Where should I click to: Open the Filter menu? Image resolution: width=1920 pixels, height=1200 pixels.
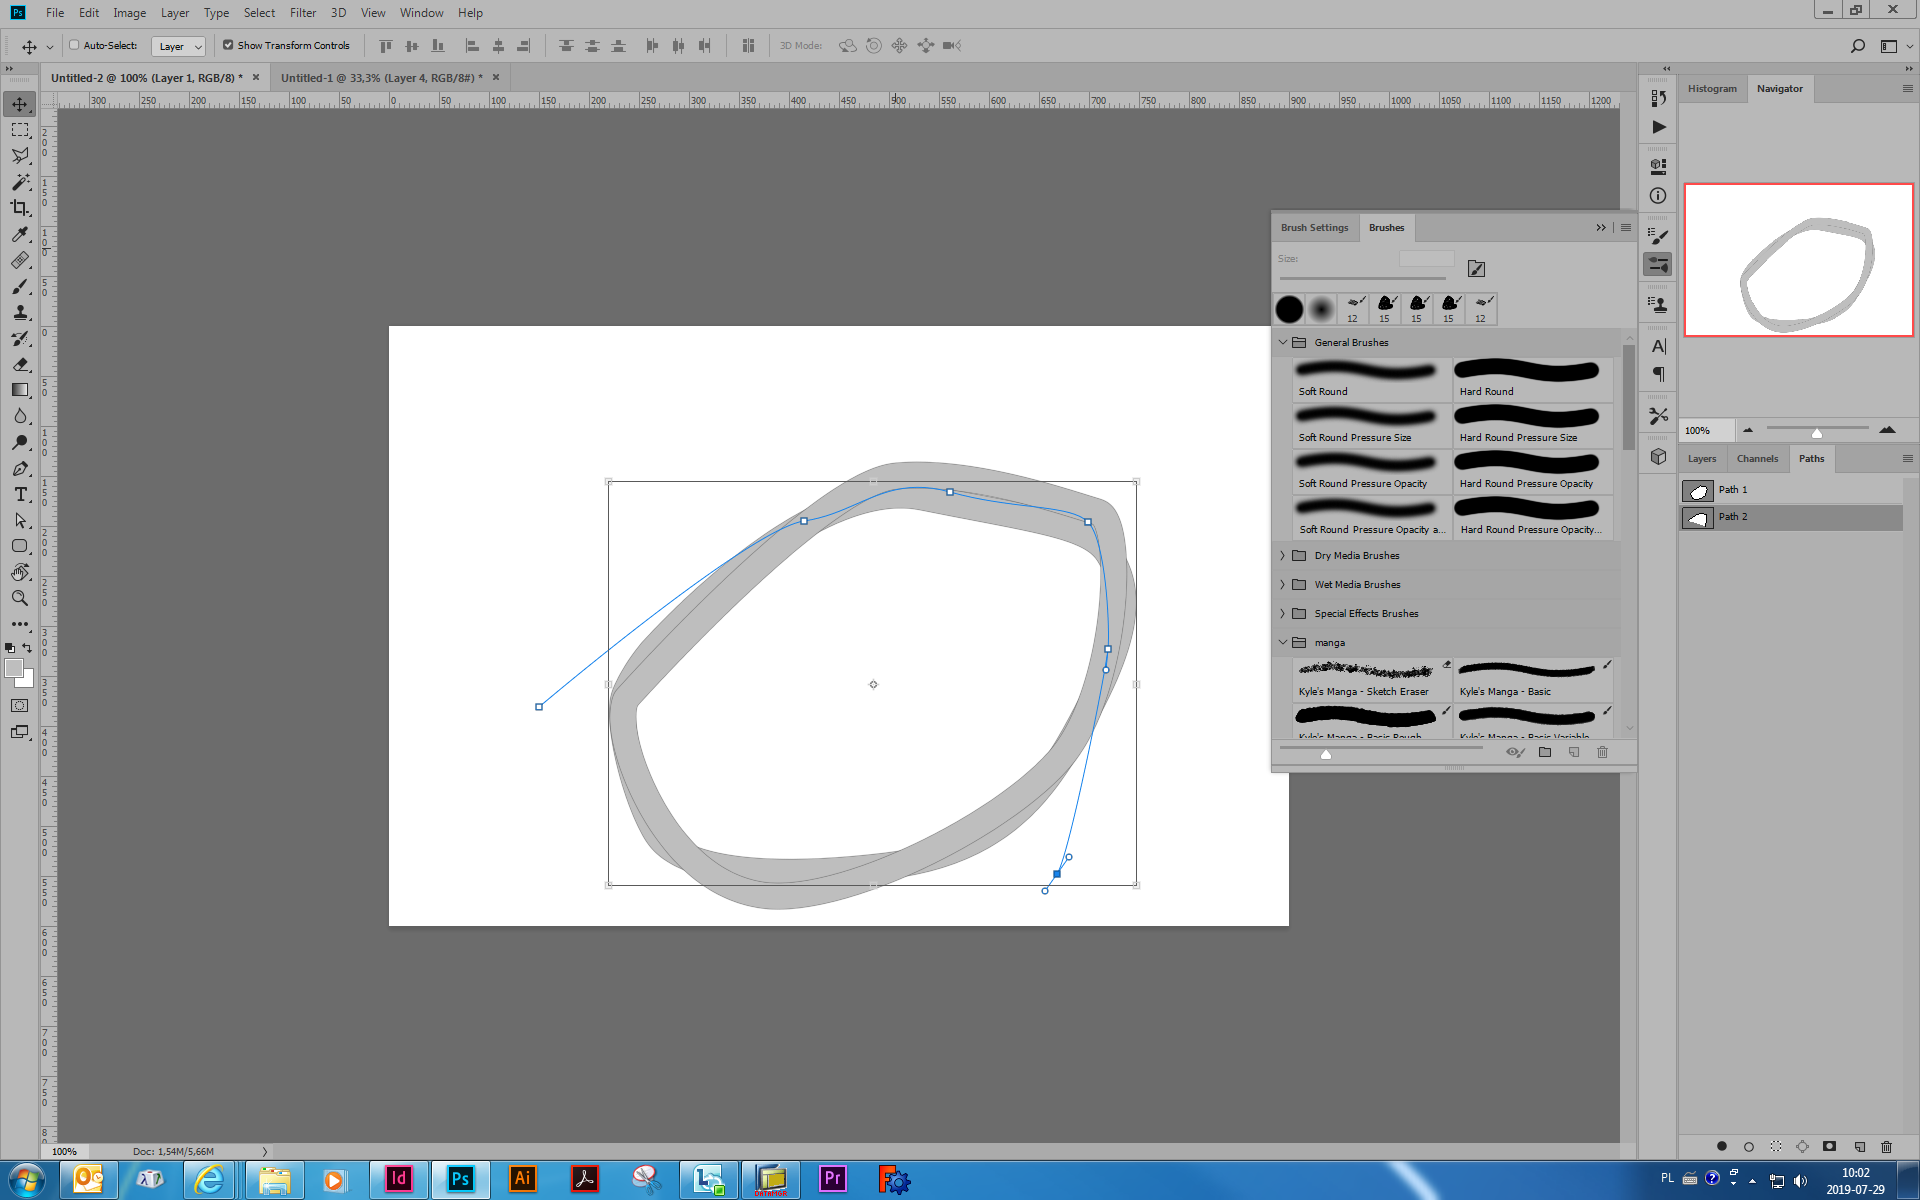click(303, 13)
